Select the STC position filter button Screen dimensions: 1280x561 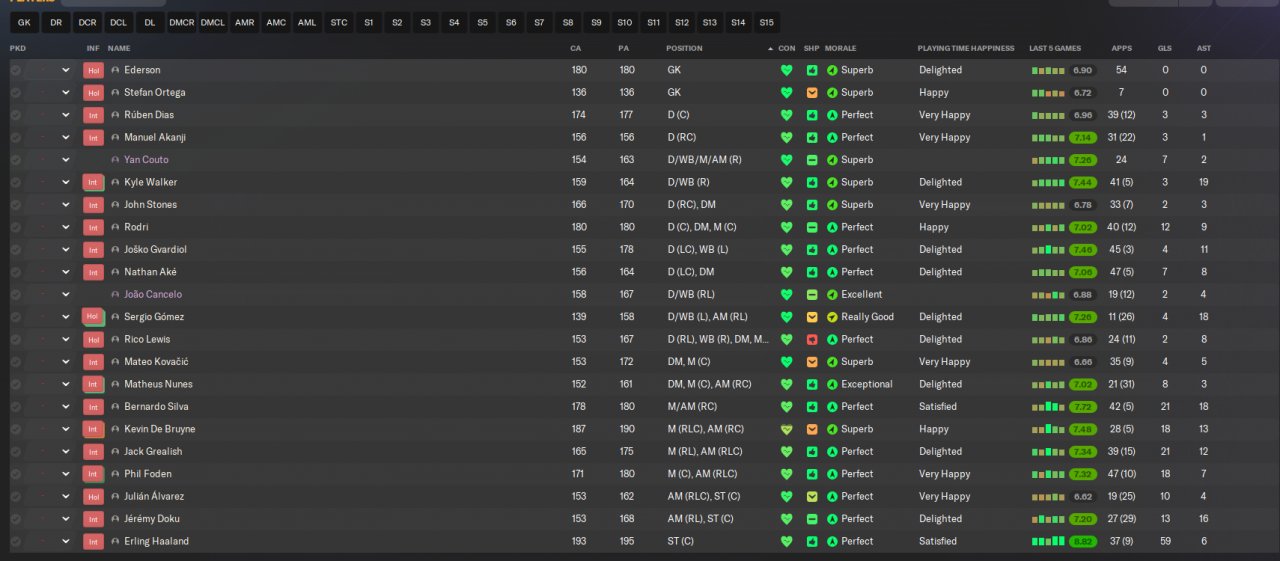tap(339, 22)
